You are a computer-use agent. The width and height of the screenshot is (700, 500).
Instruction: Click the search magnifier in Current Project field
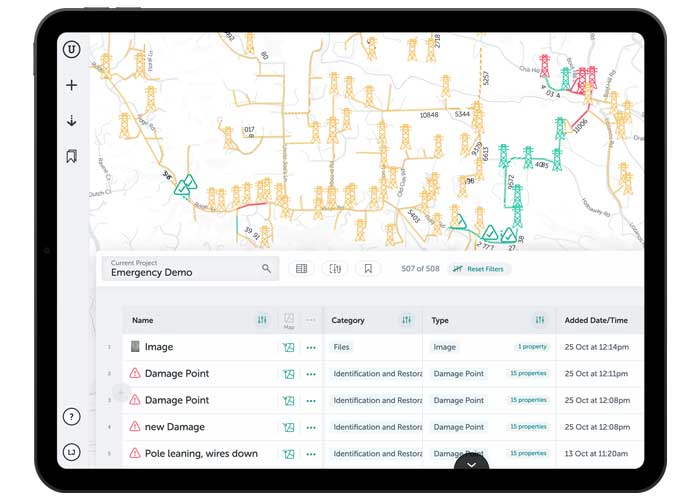(266, 268)
